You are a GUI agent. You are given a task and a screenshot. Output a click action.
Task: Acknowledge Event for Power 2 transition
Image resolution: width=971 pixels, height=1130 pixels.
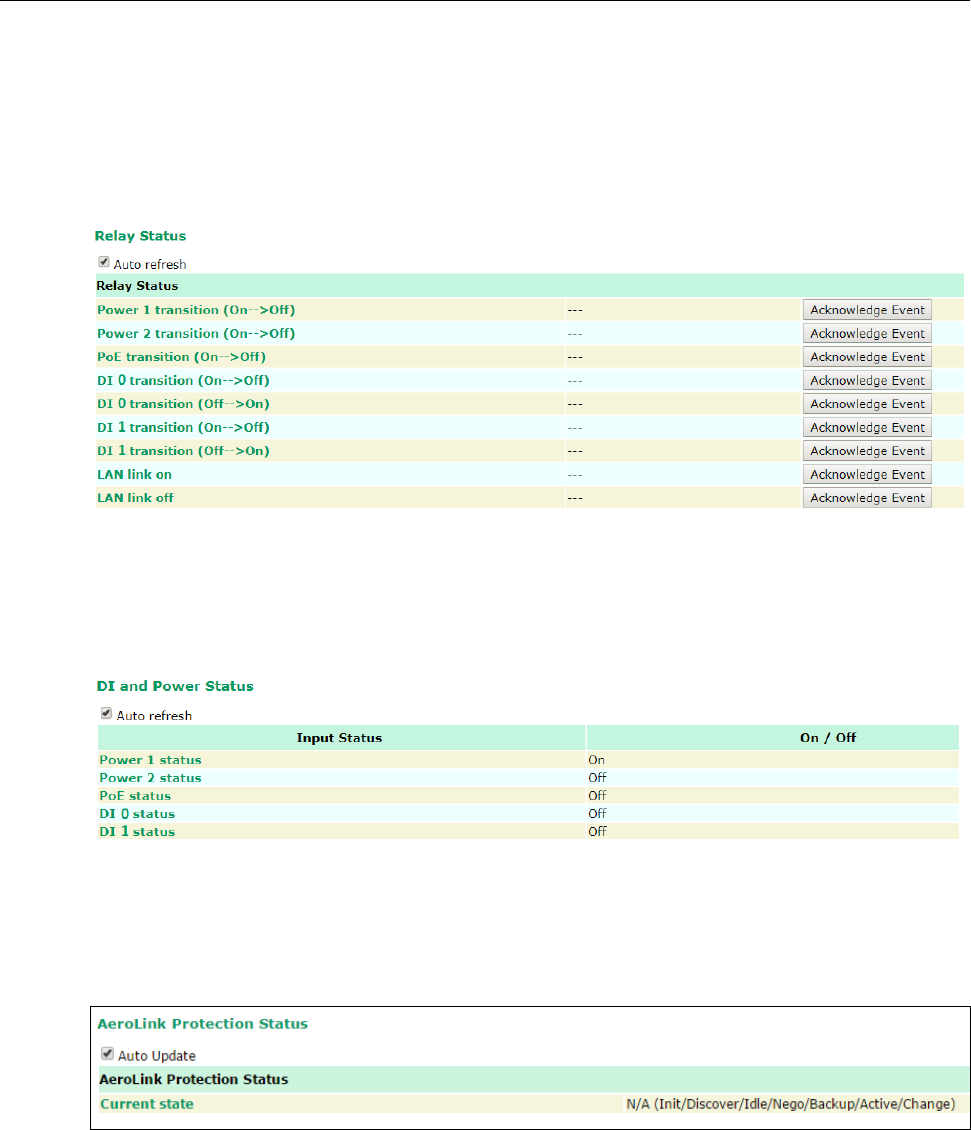(x=867, y=334)
